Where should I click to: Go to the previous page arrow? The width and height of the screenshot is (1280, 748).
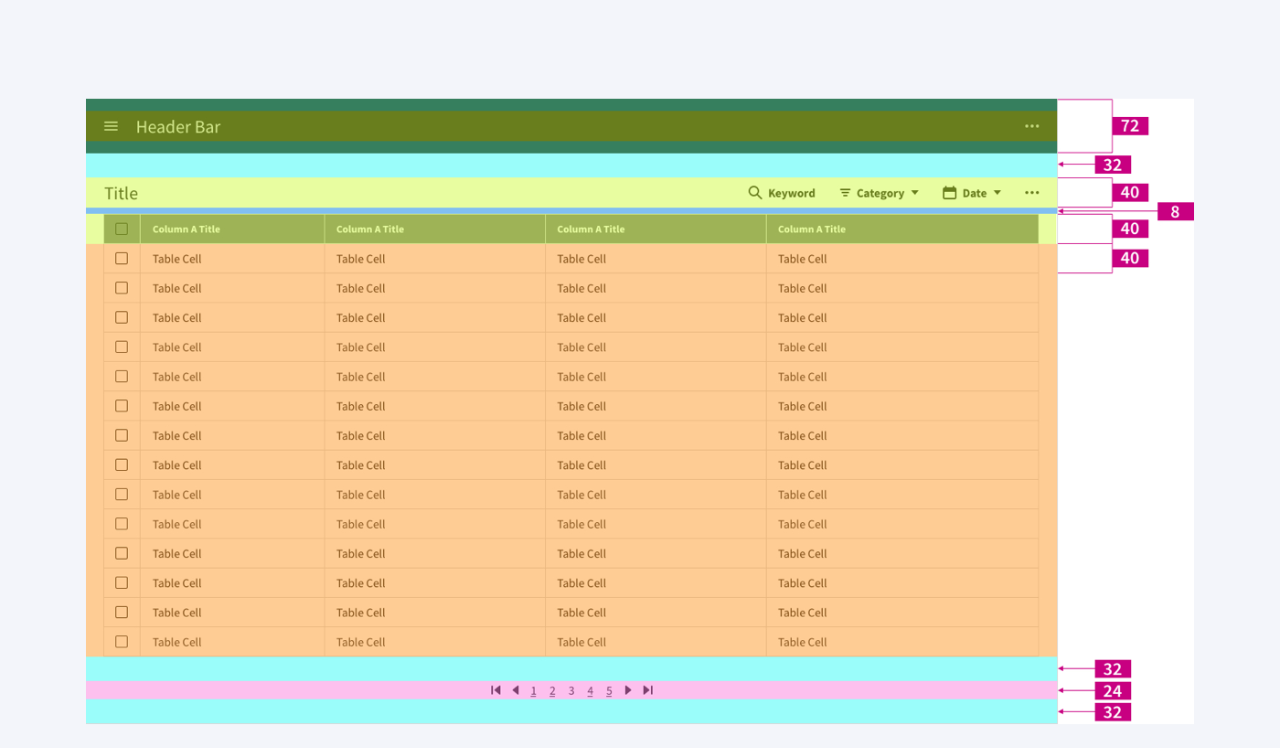(x=515, y=690)
